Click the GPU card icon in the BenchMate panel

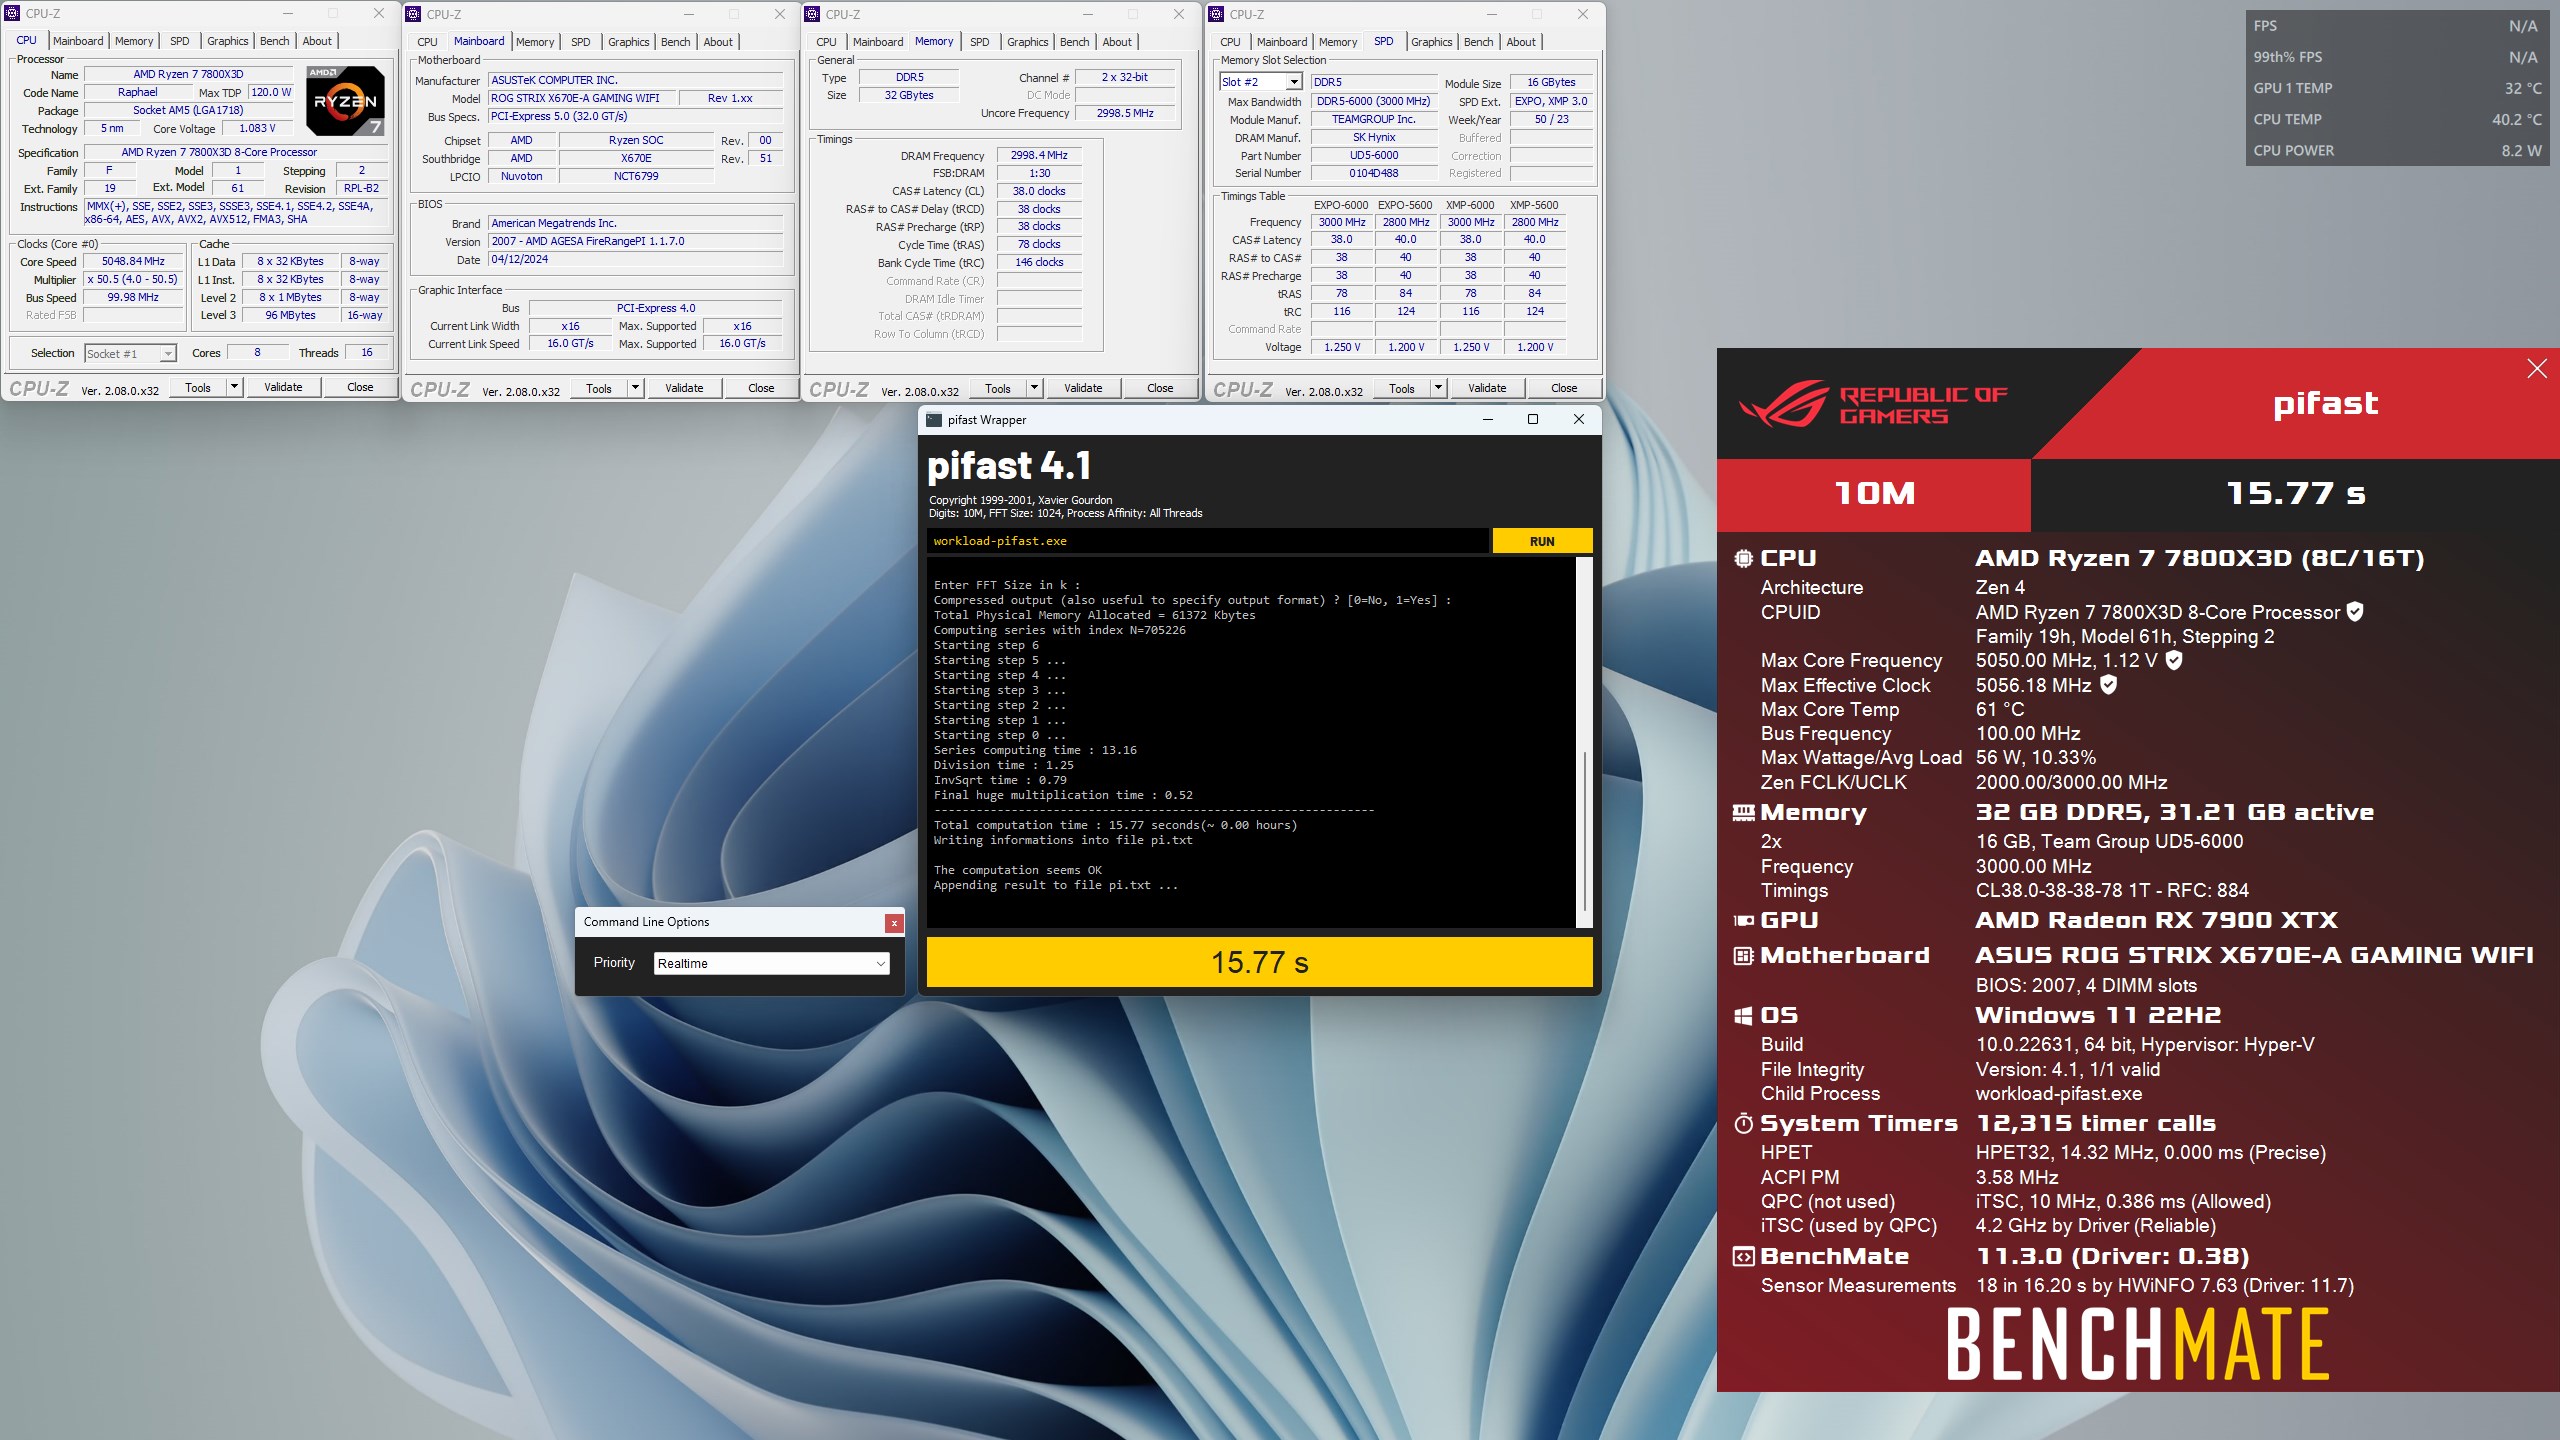click(x=1743, y=921)
